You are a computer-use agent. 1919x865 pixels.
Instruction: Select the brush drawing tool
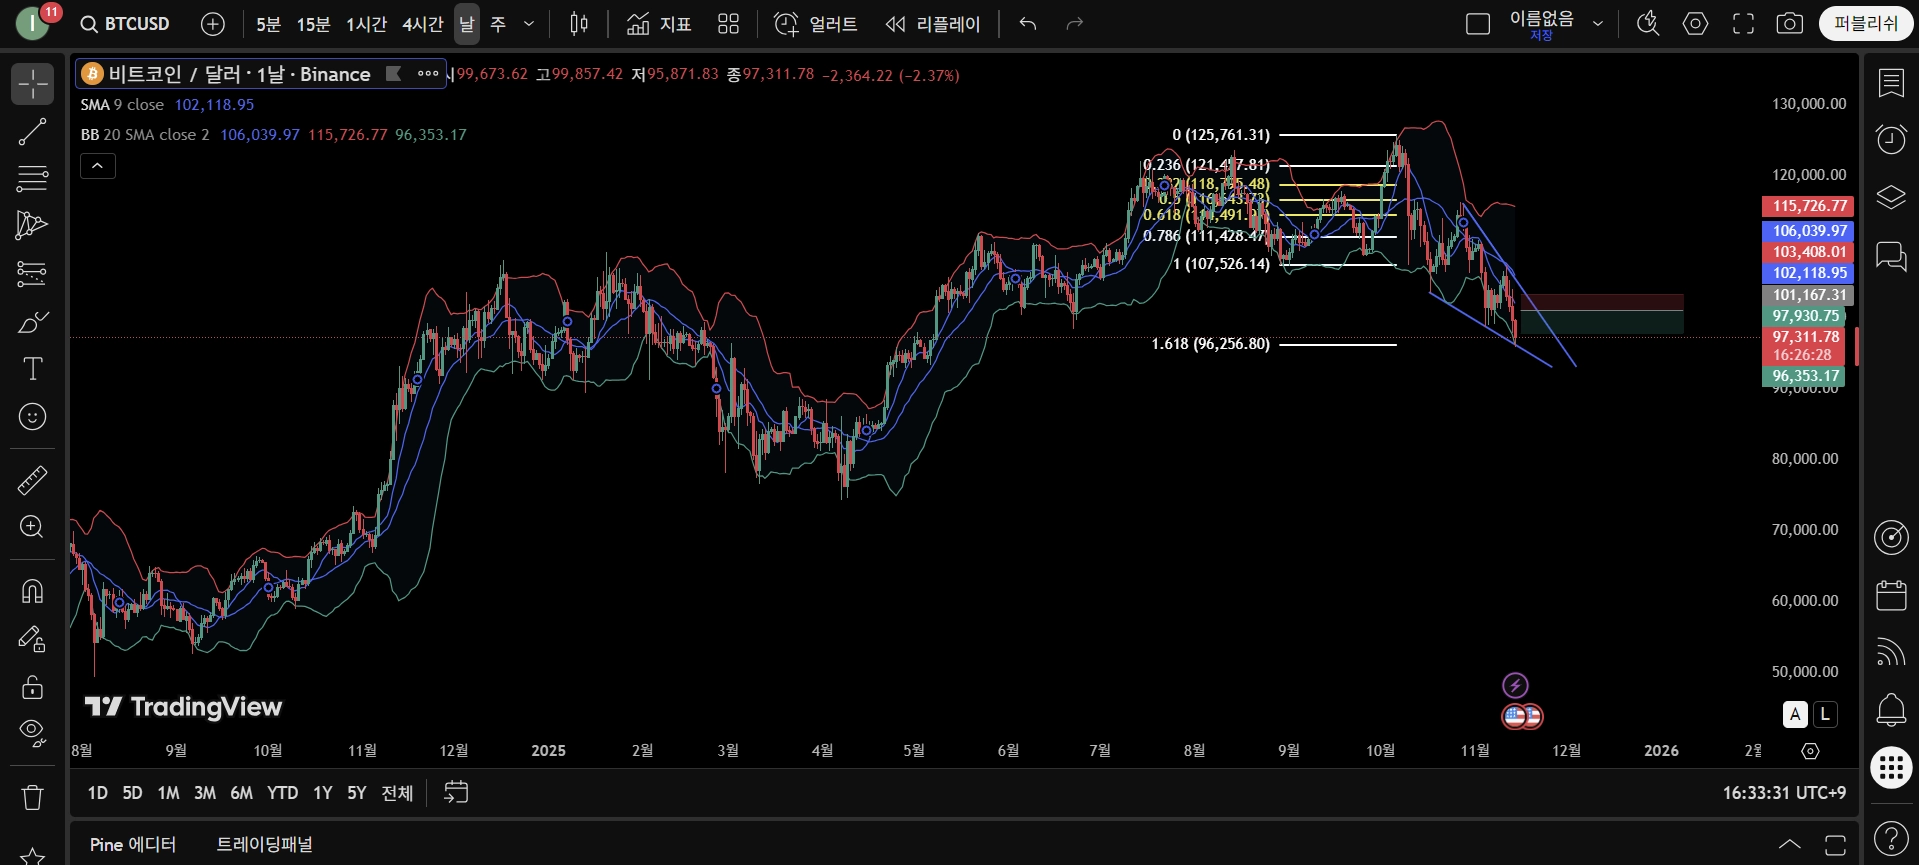click(x=32, y=321)
